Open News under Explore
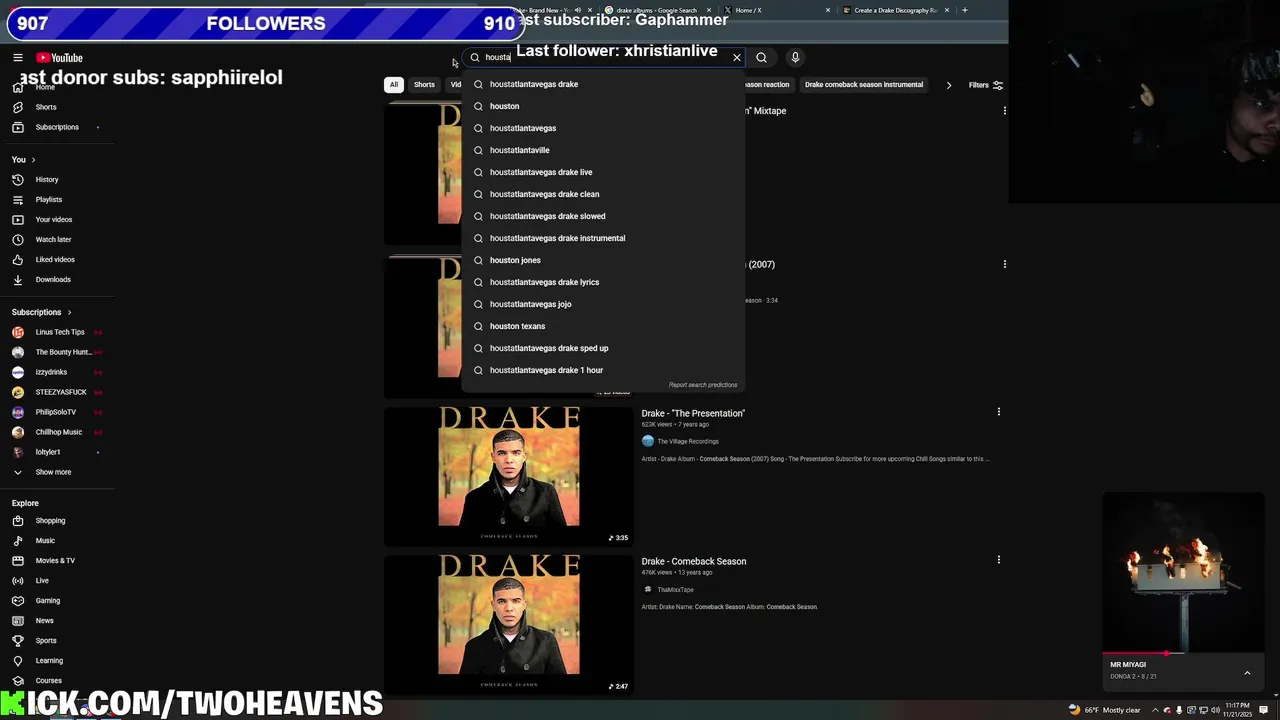 tap(44, 621)
